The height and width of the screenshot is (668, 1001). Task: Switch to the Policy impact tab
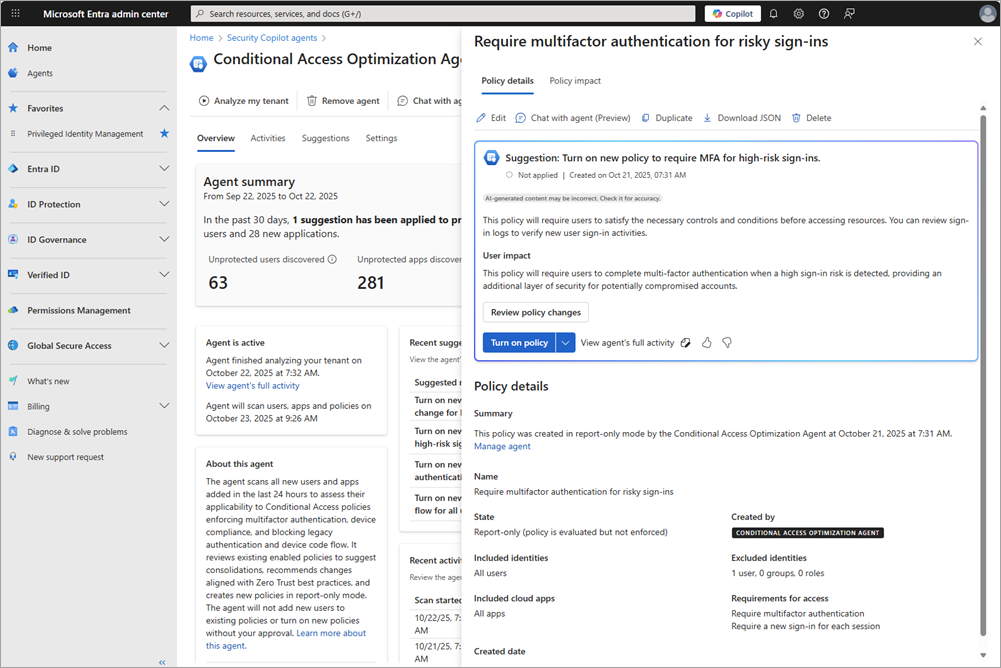click(574, 81)
